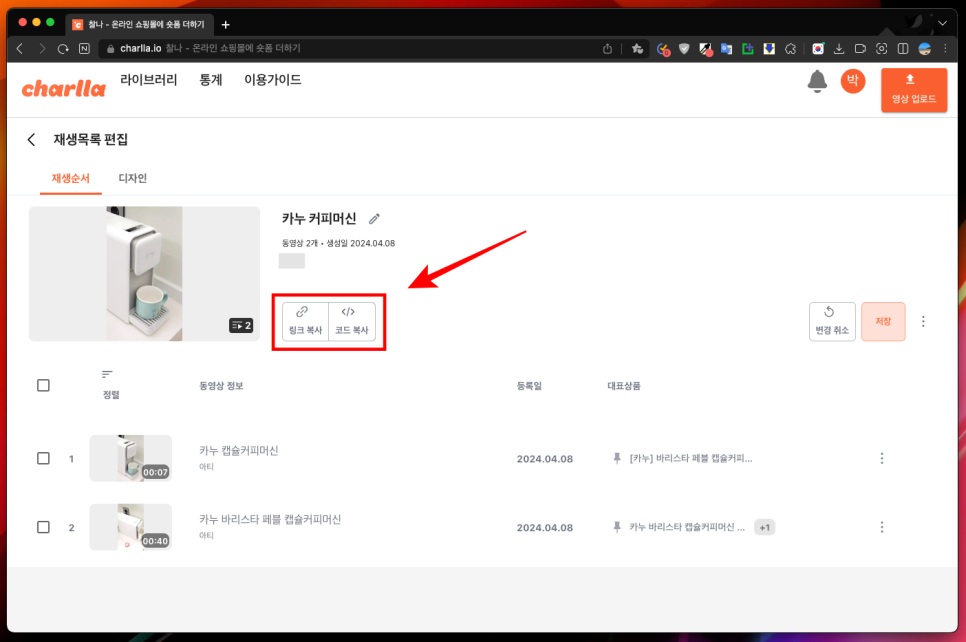This screenshot has width=966, height=642.
Task: Open the browser profile avatar icon
Action: 924,49
